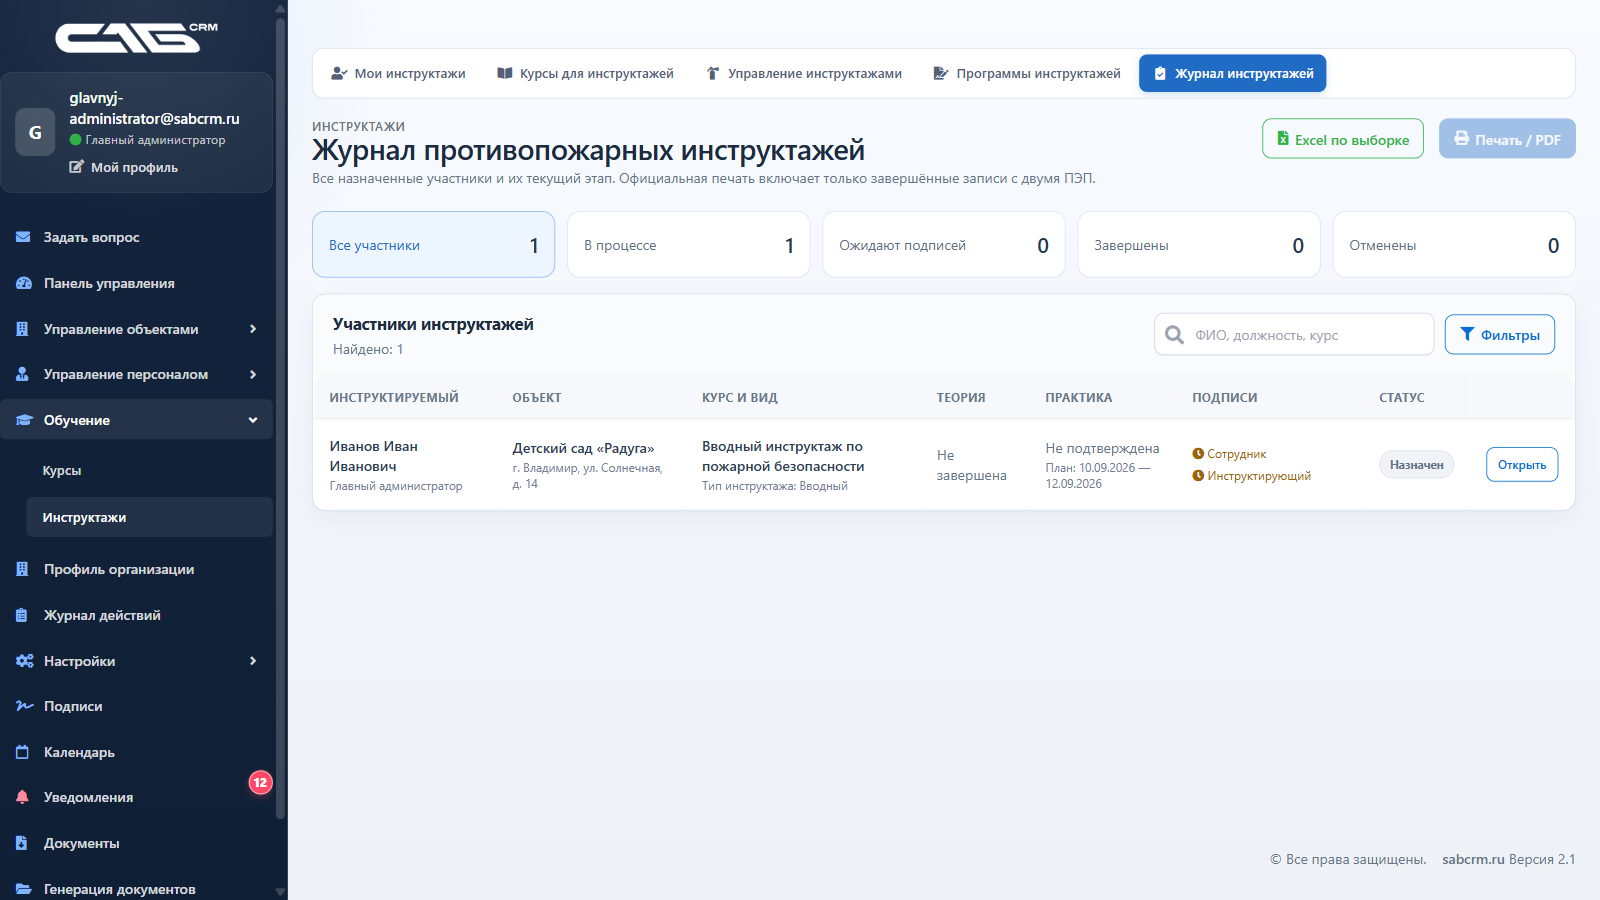This screenshot has width=1600, height=900.
Task: Select the Программы инструктажей tab
Action: 1026,73
